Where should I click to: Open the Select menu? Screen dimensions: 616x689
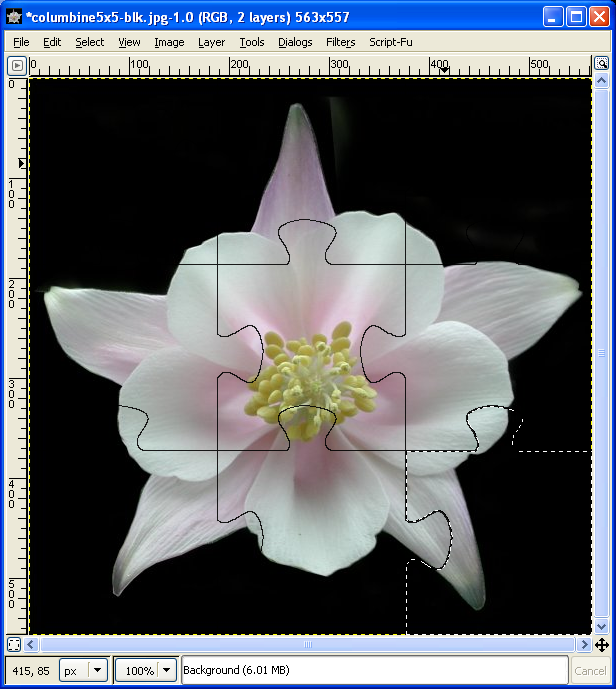(x=90, y=42)
